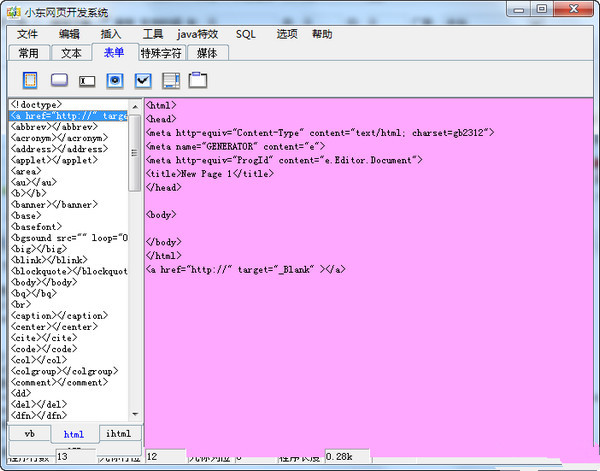Select the ihtml tab at bottom
The image size is (600, 471).
point(118,434)
